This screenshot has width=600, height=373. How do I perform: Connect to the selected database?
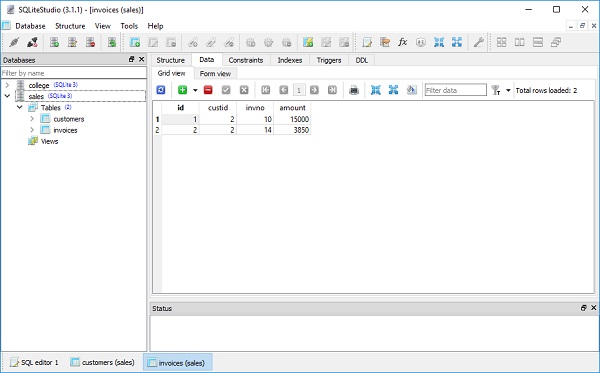(x=14, y=42)
